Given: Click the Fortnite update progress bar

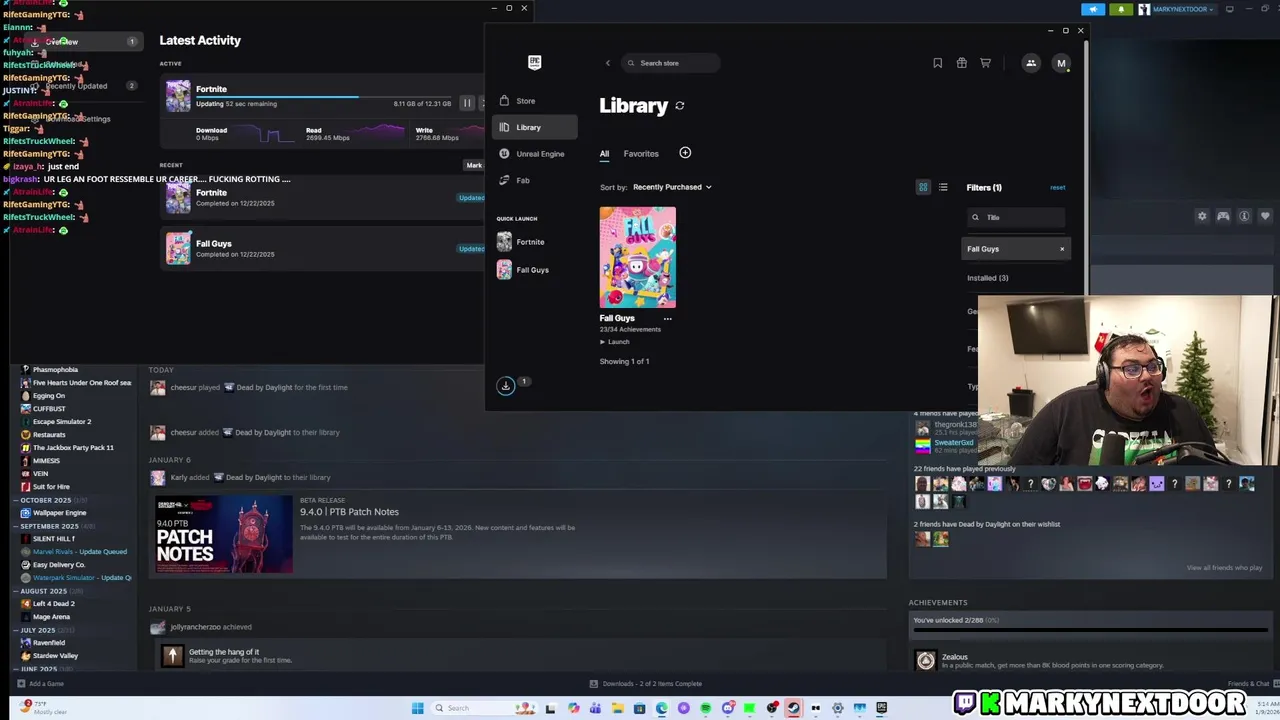Looking at the screenshot, I should [323, 97].
